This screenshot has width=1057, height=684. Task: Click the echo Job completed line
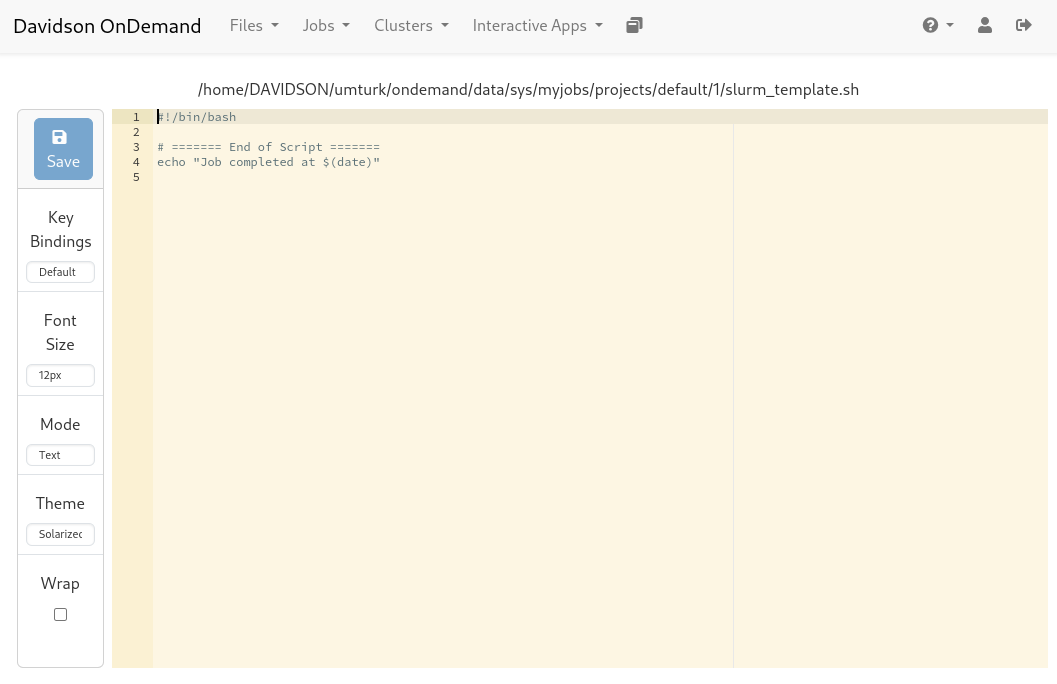(x=268, y=162)
